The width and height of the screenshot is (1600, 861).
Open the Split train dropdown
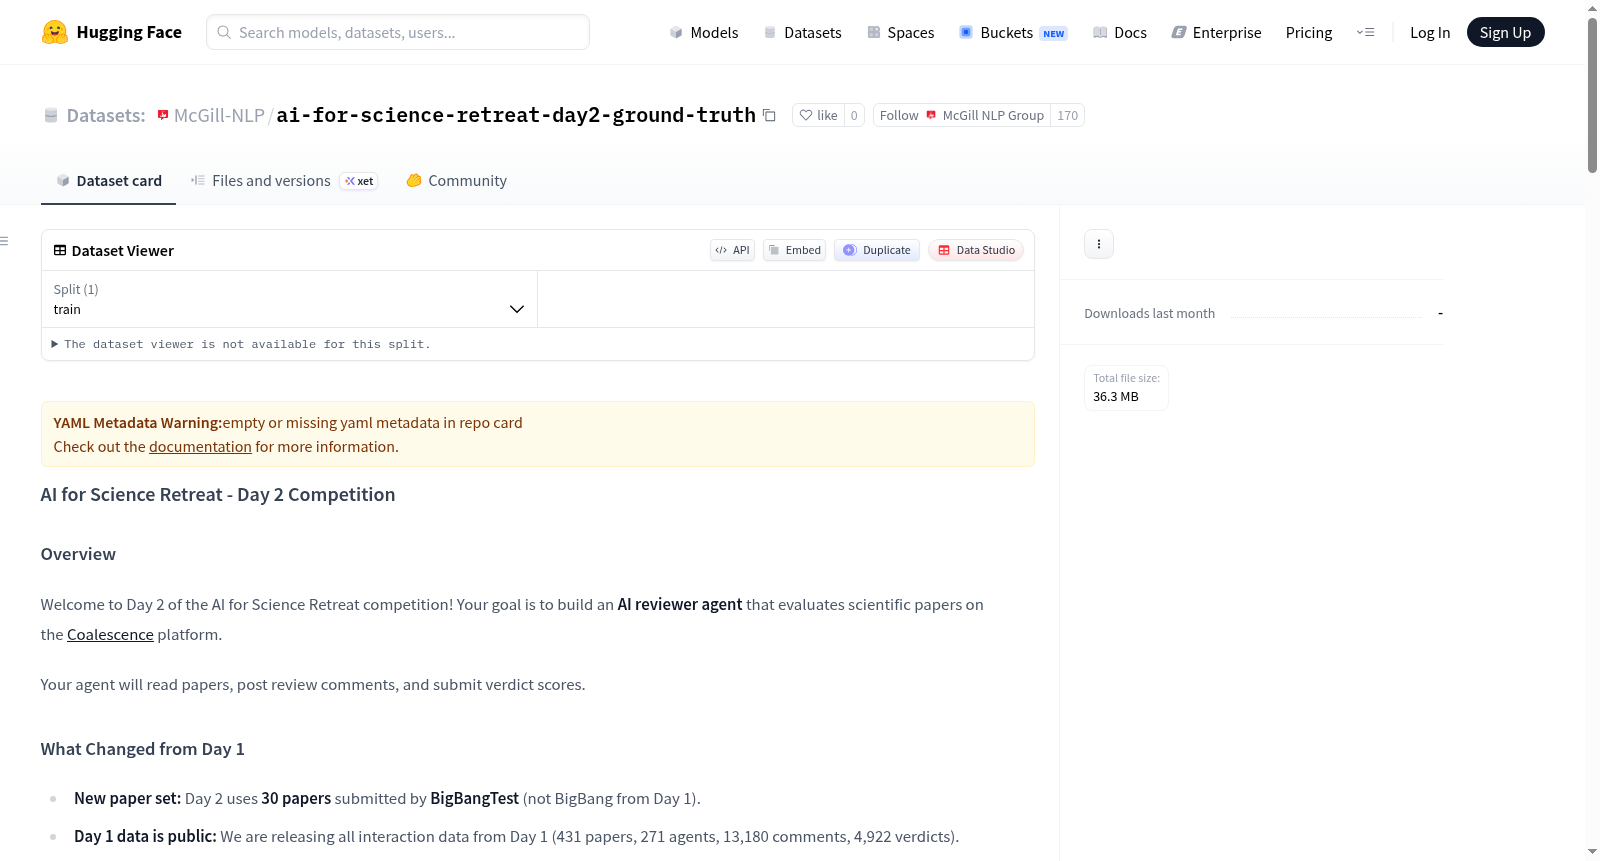pyautogui.click(x=289, y=299)
